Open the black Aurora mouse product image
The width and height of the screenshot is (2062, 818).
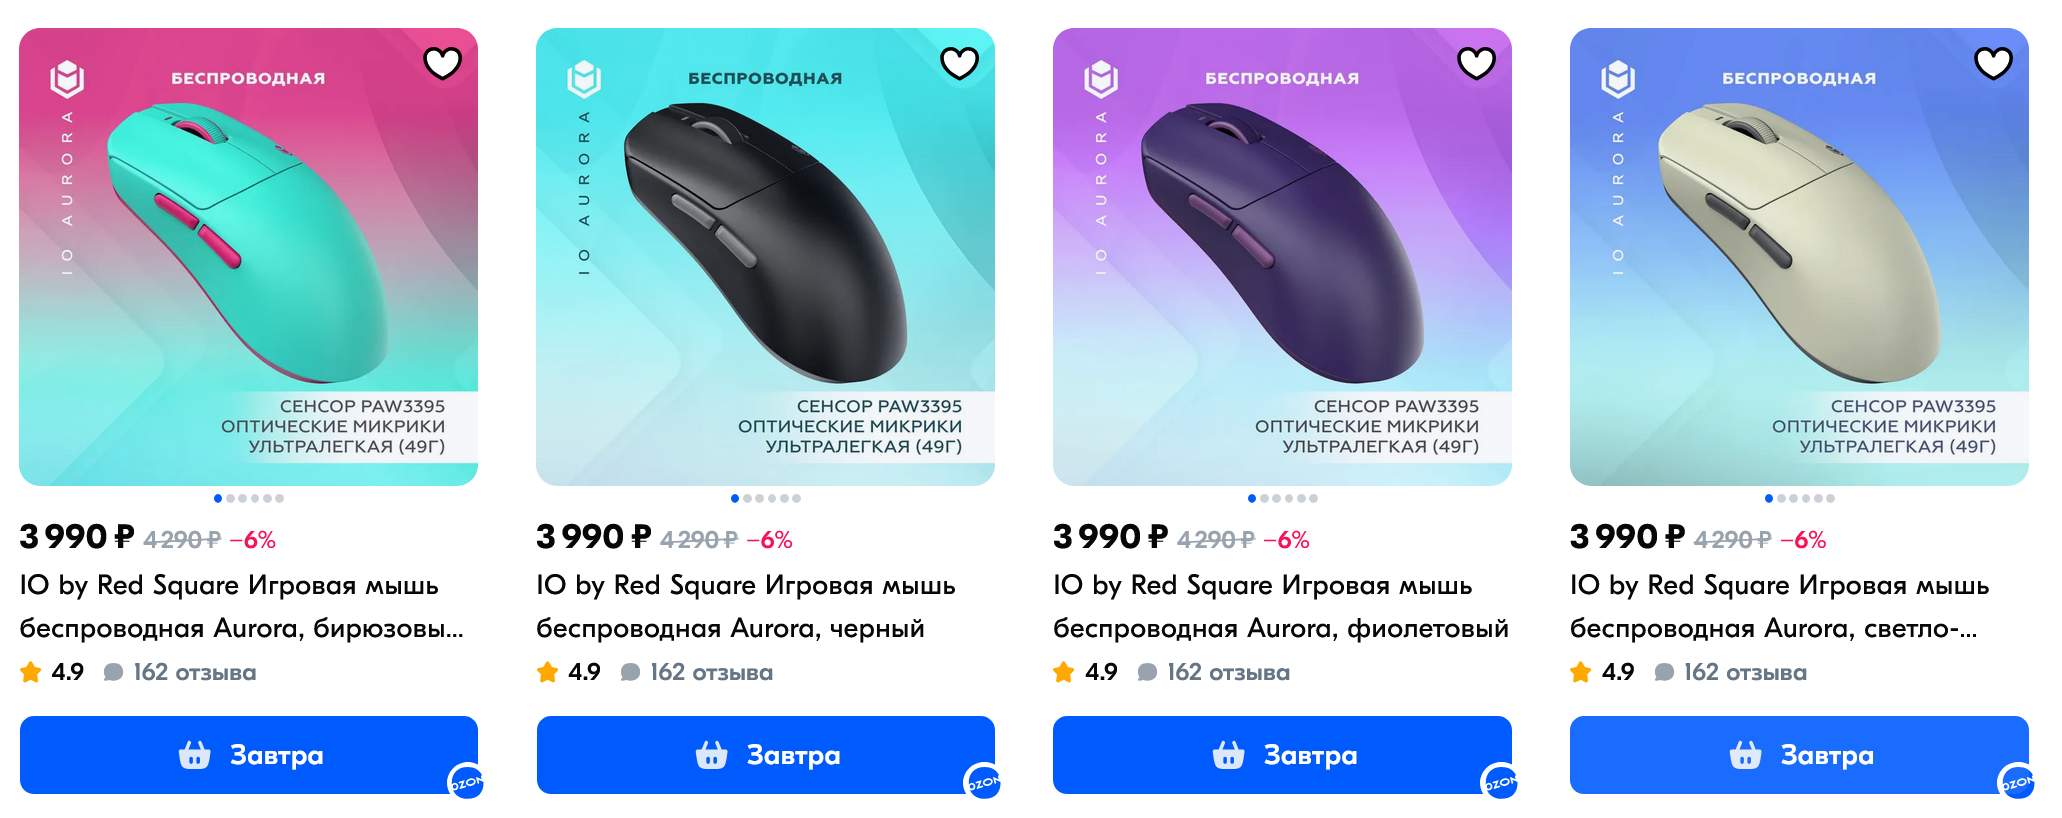click(765, 257)
